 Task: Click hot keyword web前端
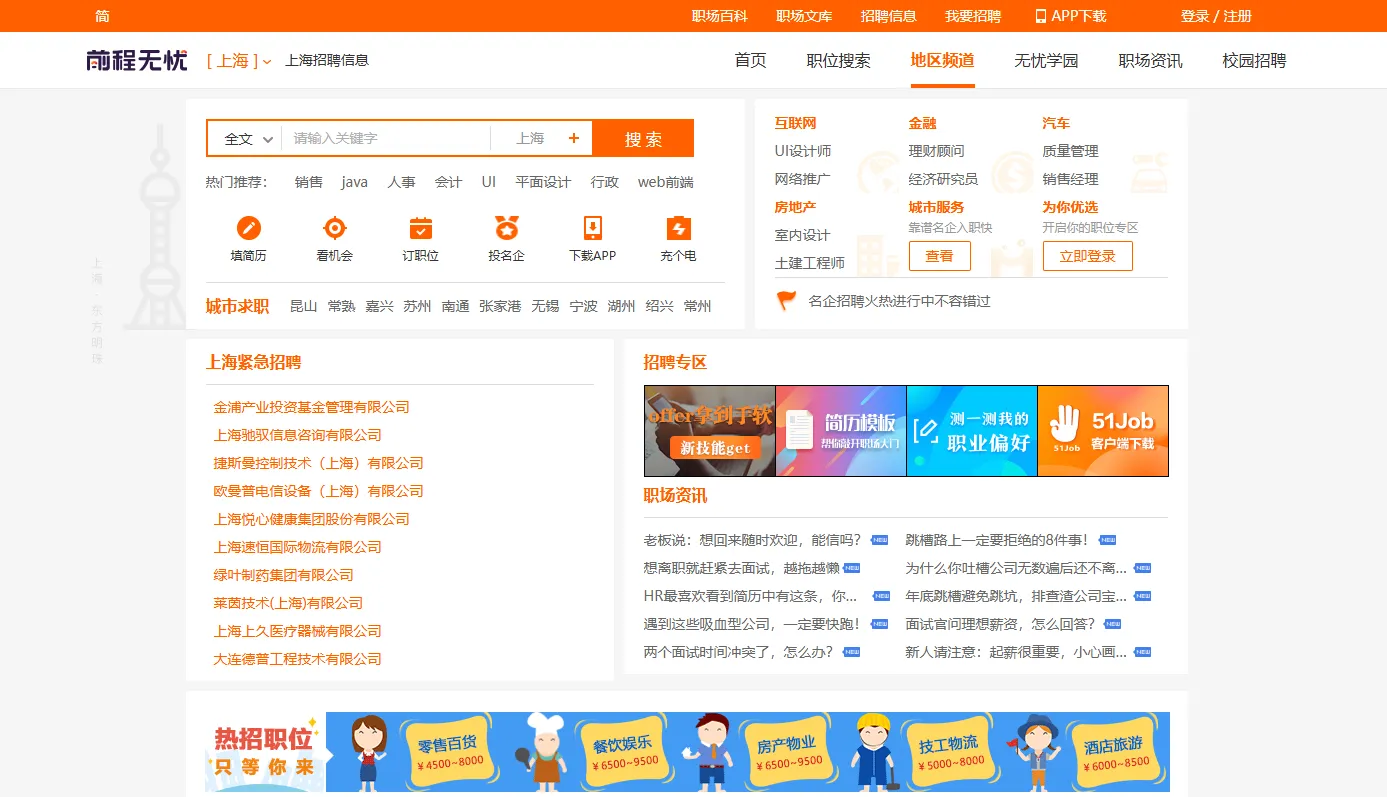pos(666,182)
